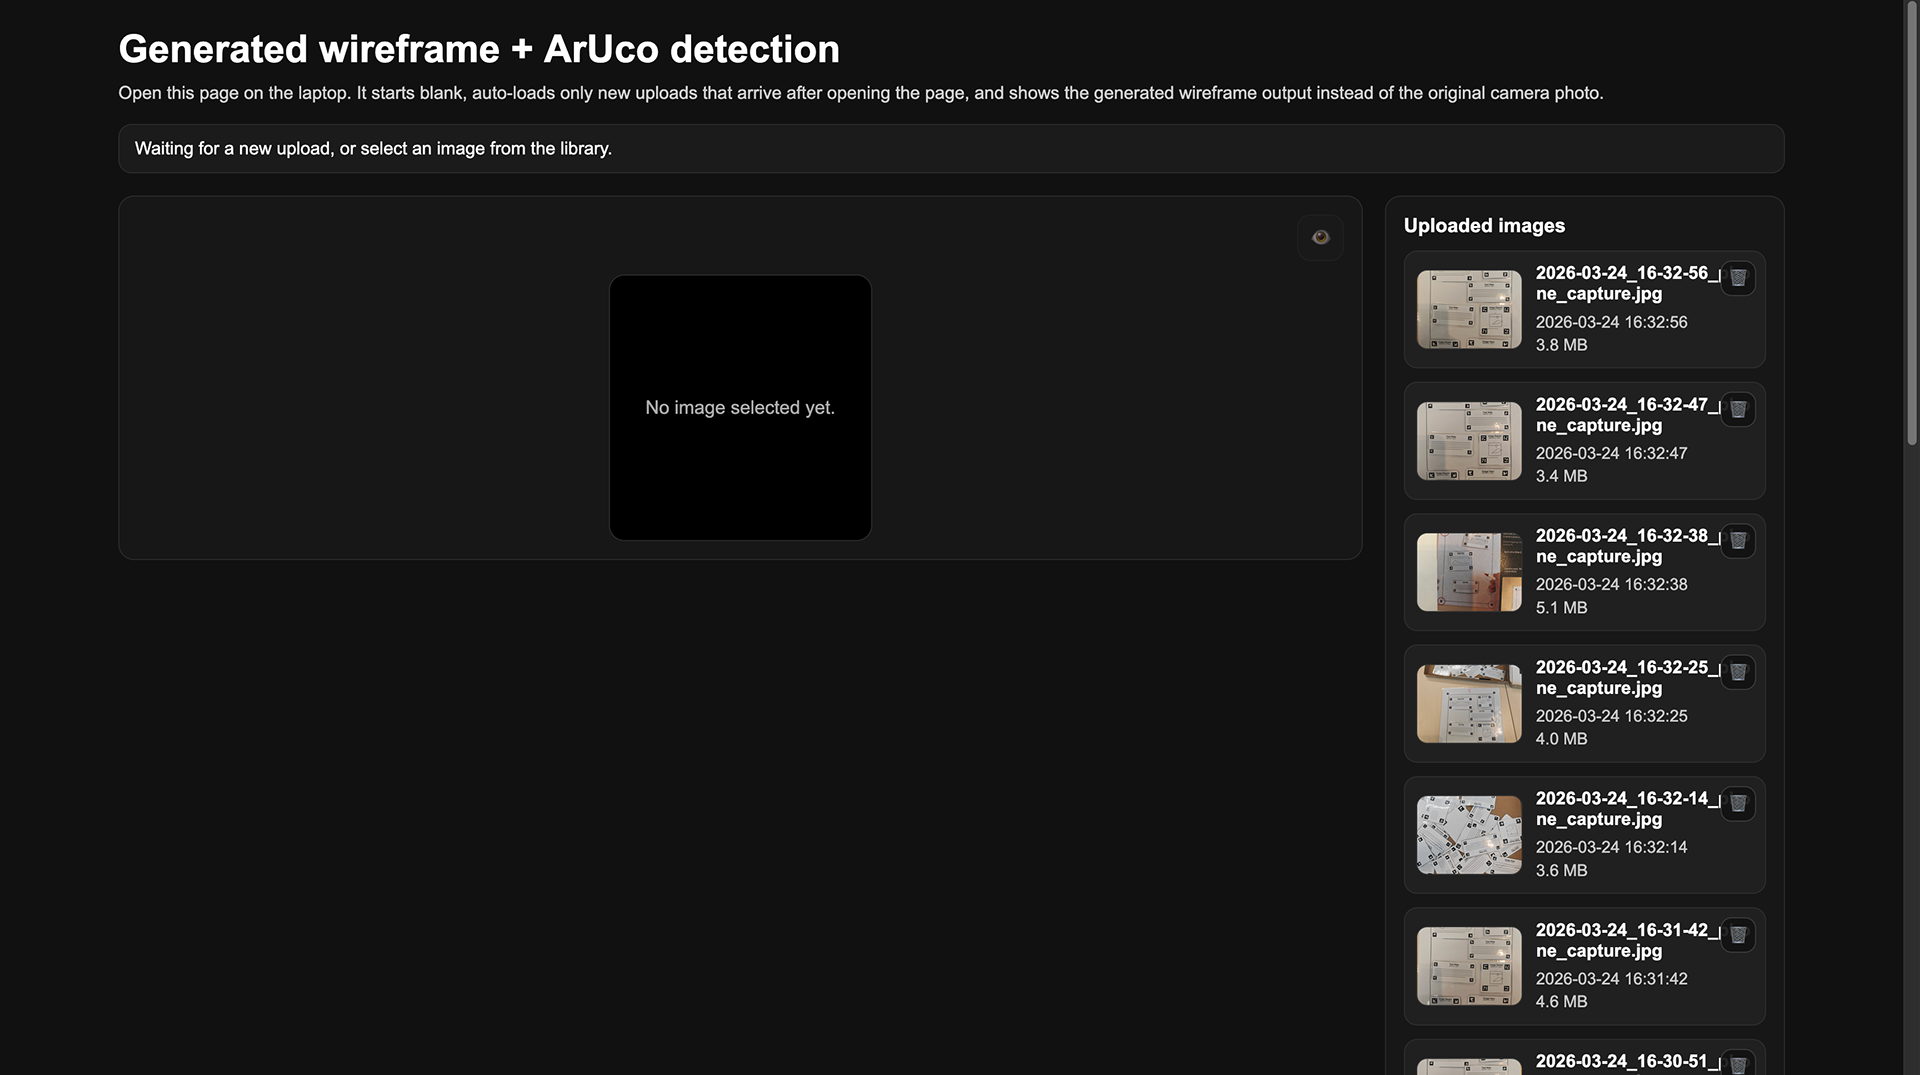Click the timestamp 2026-03-24 16:32:47
Image resolution: width=1920 pixels, height=1075 pixels.
click(x=1611, y=453)
